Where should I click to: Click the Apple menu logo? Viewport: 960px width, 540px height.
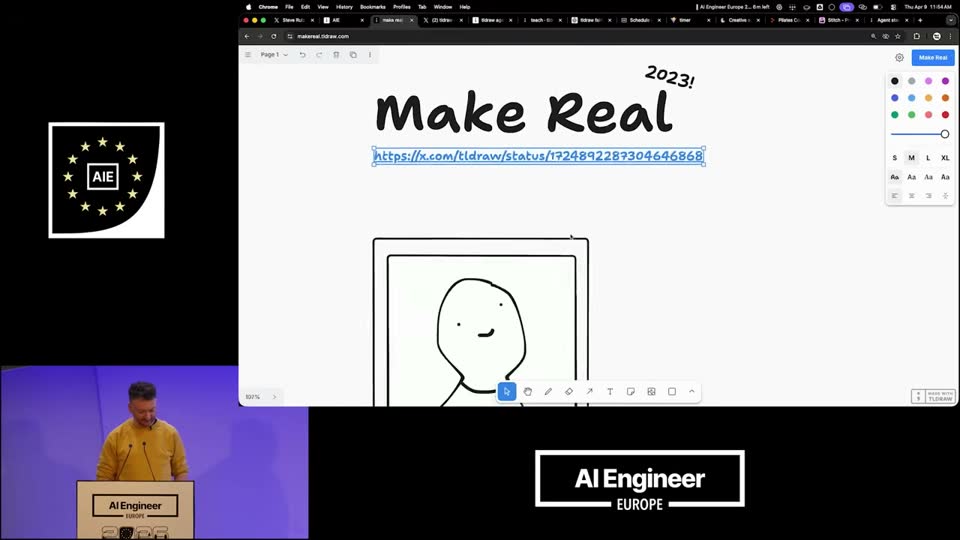click(x=249, y=7)
